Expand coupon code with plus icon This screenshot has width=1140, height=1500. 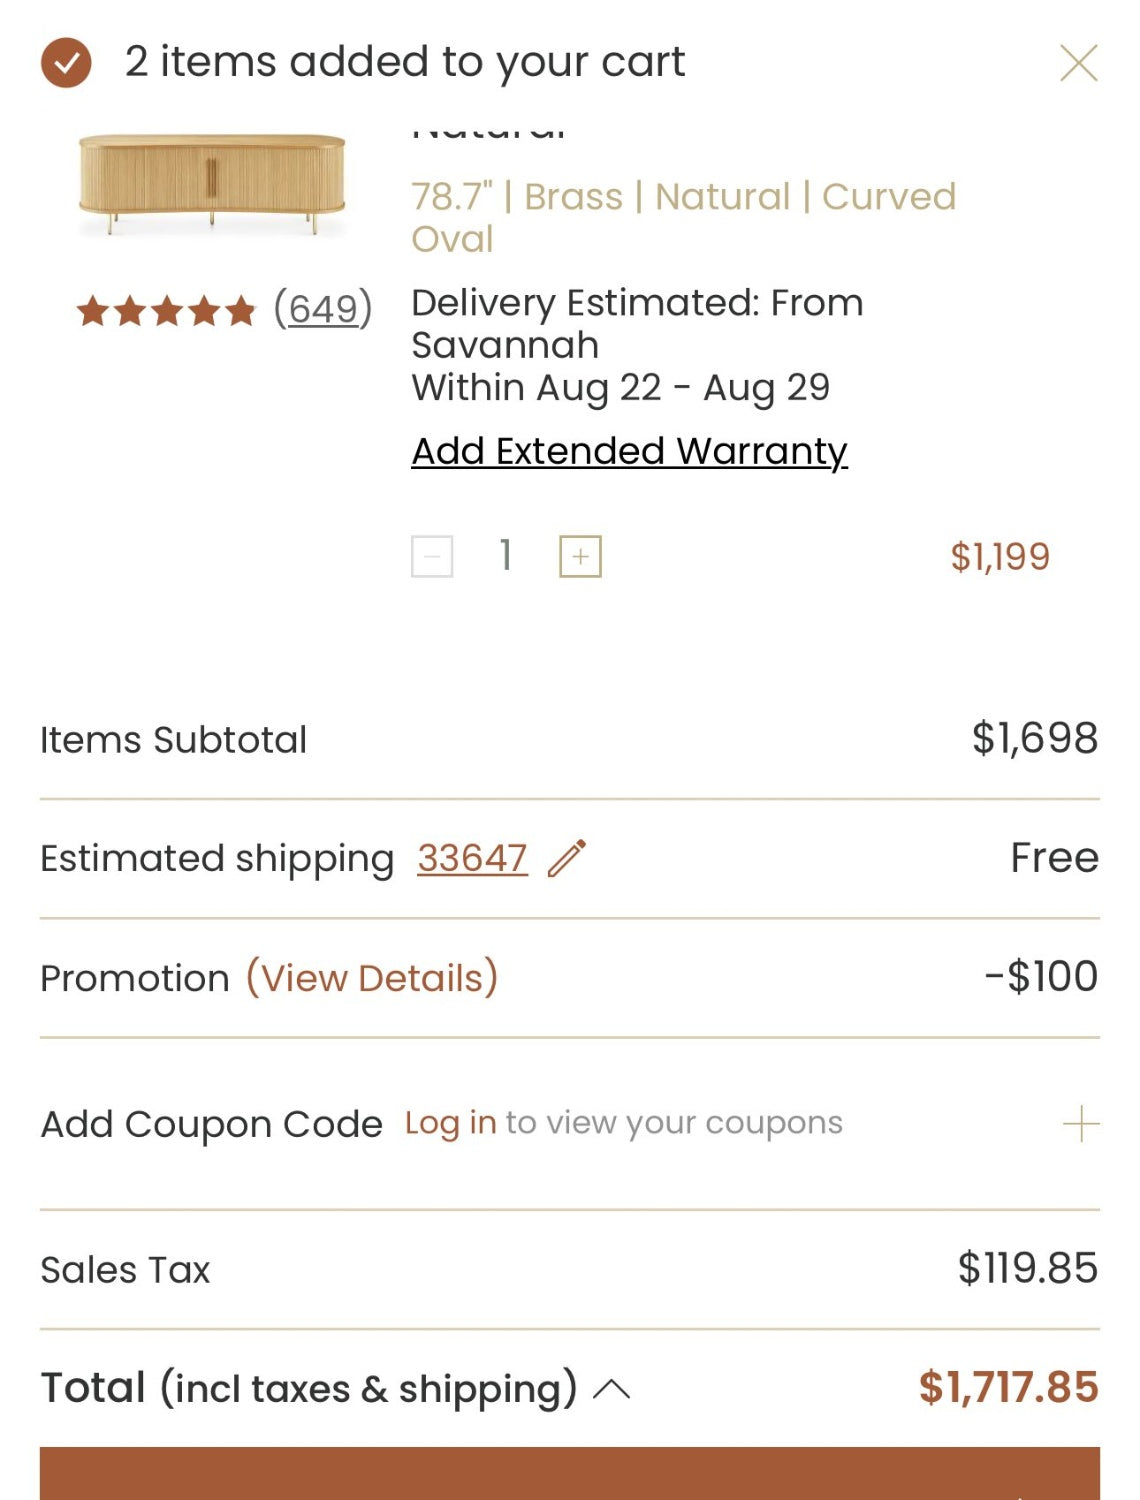point(1081,1124)
